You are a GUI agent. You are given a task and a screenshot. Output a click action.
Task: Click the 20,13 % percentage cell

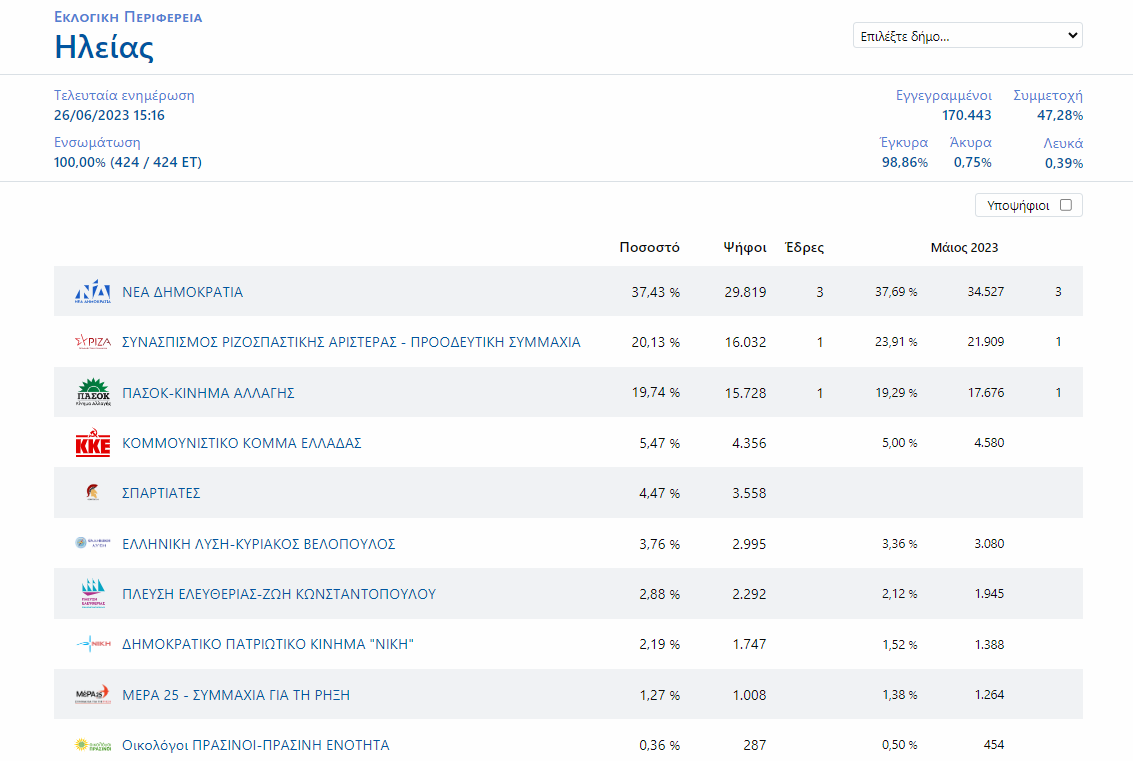pyautogui.click(x=655, y=342)
